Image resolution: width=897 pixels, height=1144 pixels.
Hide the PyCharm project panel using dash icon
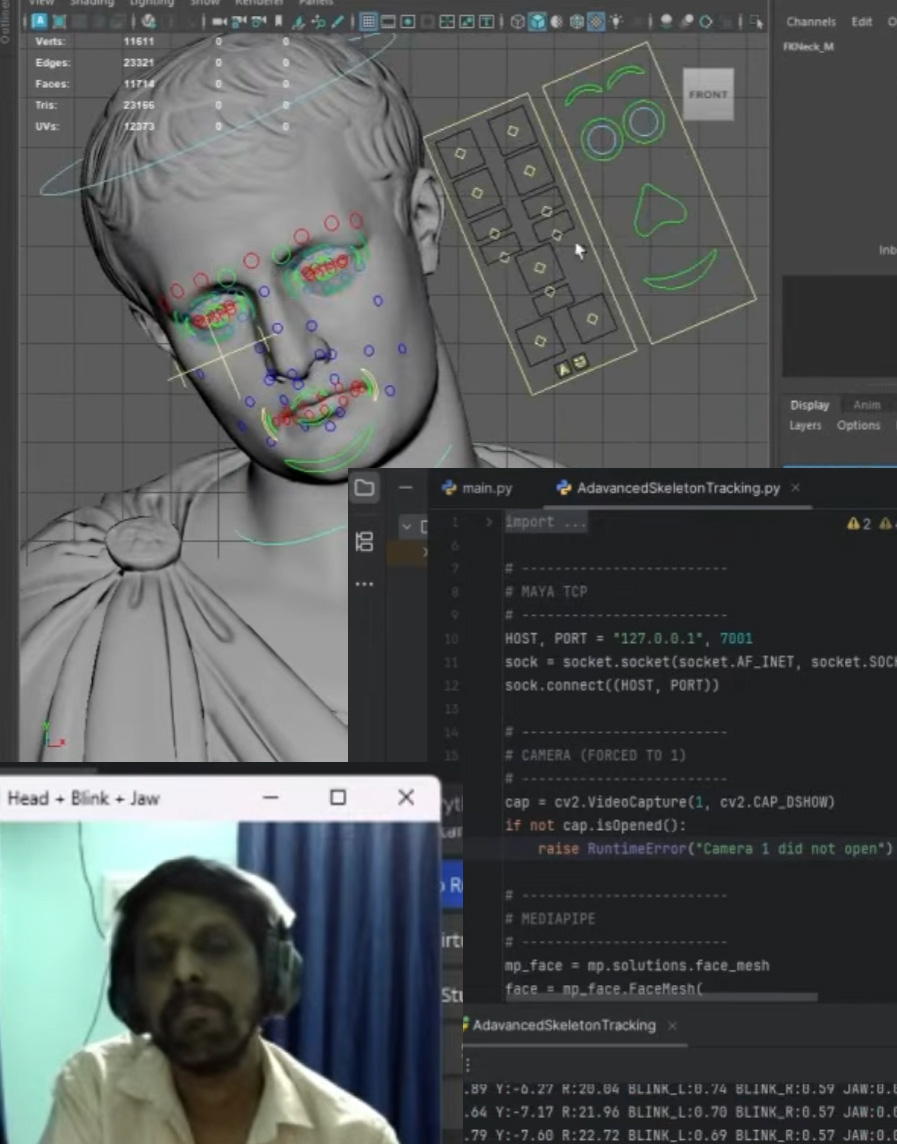406,487
